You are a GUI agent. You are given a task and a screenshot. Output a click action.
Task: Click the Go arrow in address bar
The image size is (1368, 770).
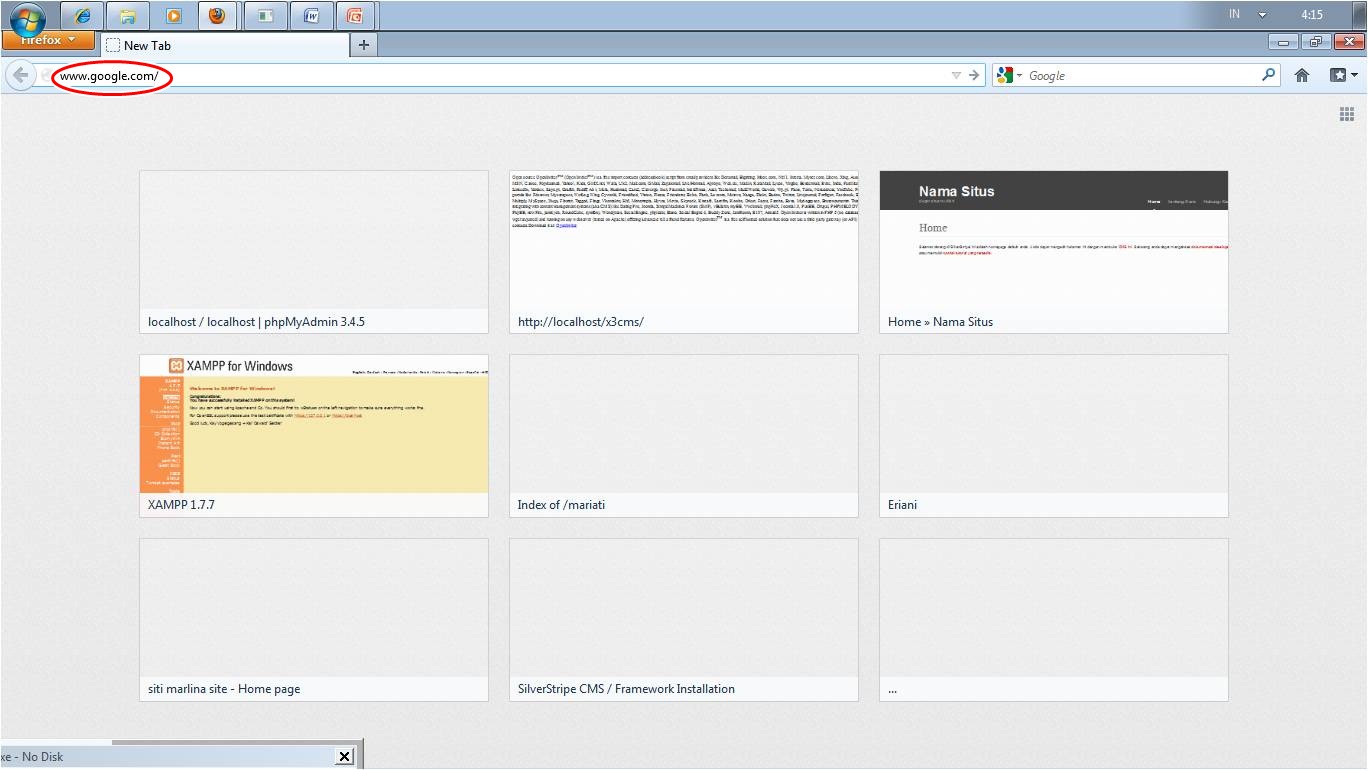pyautogui.click(x=974, y=75)
